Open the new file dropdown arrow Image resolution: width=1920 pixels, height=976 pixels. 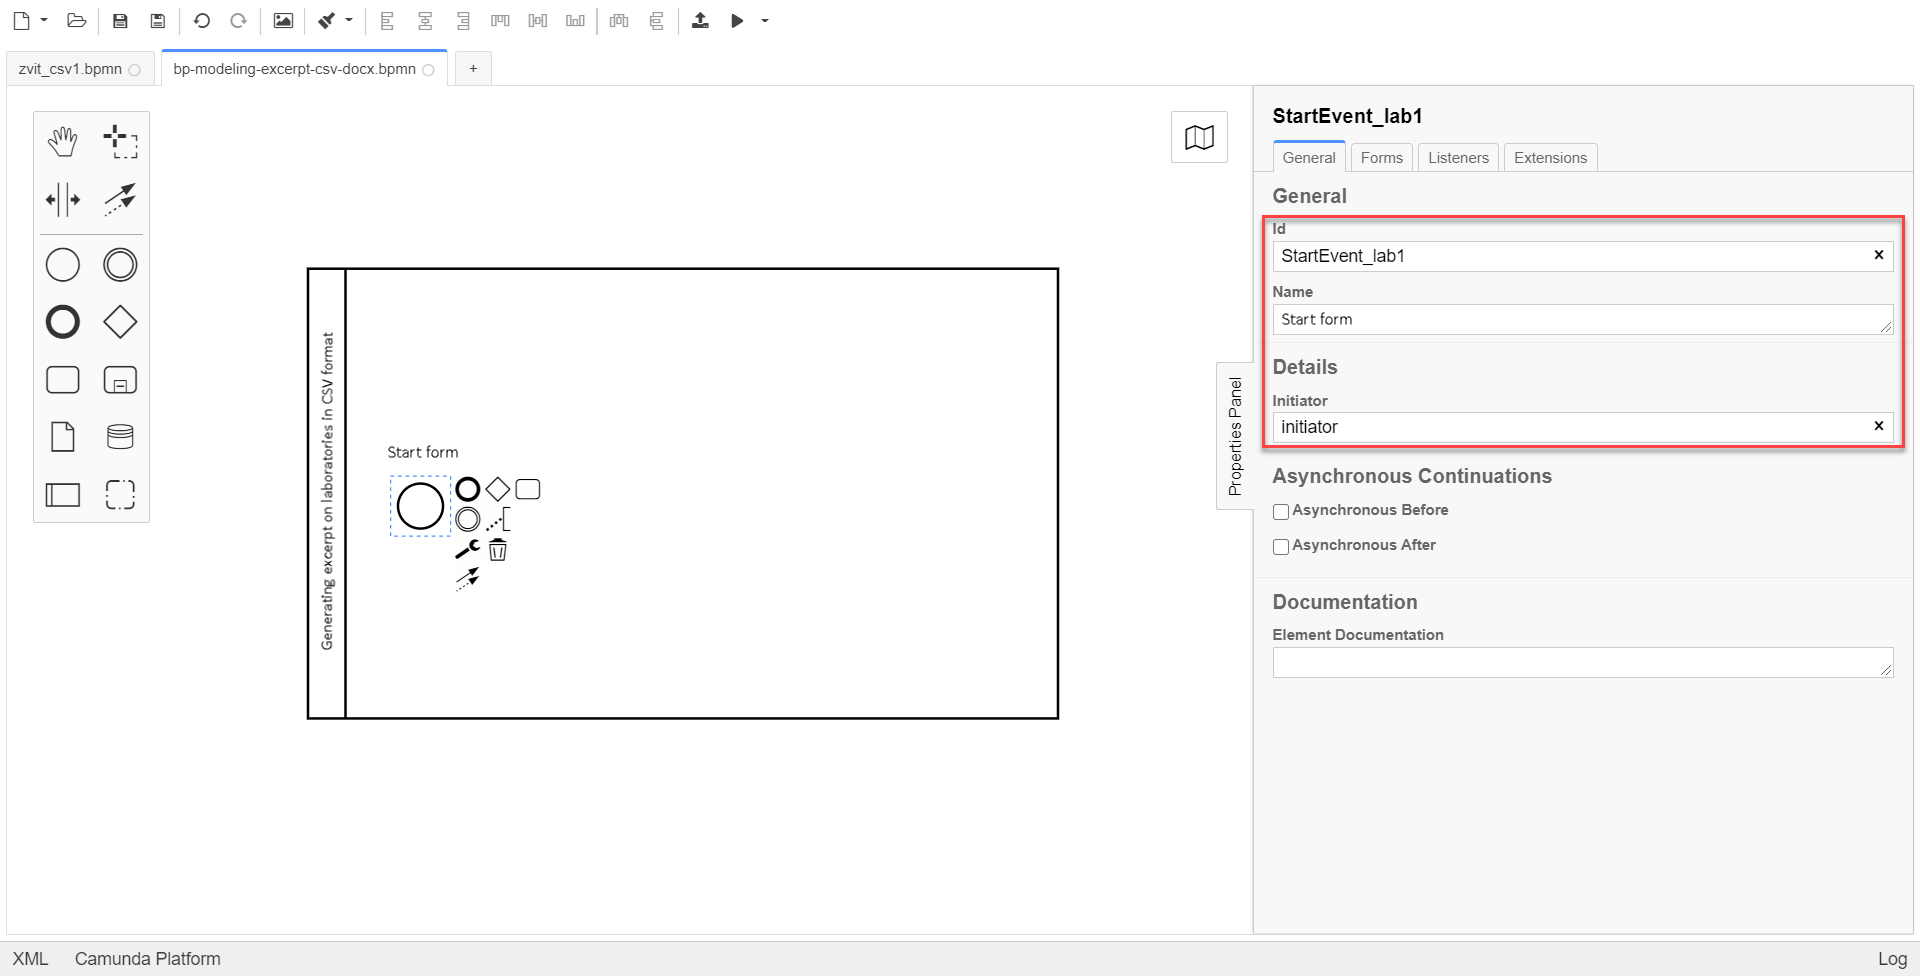(44, 20)
